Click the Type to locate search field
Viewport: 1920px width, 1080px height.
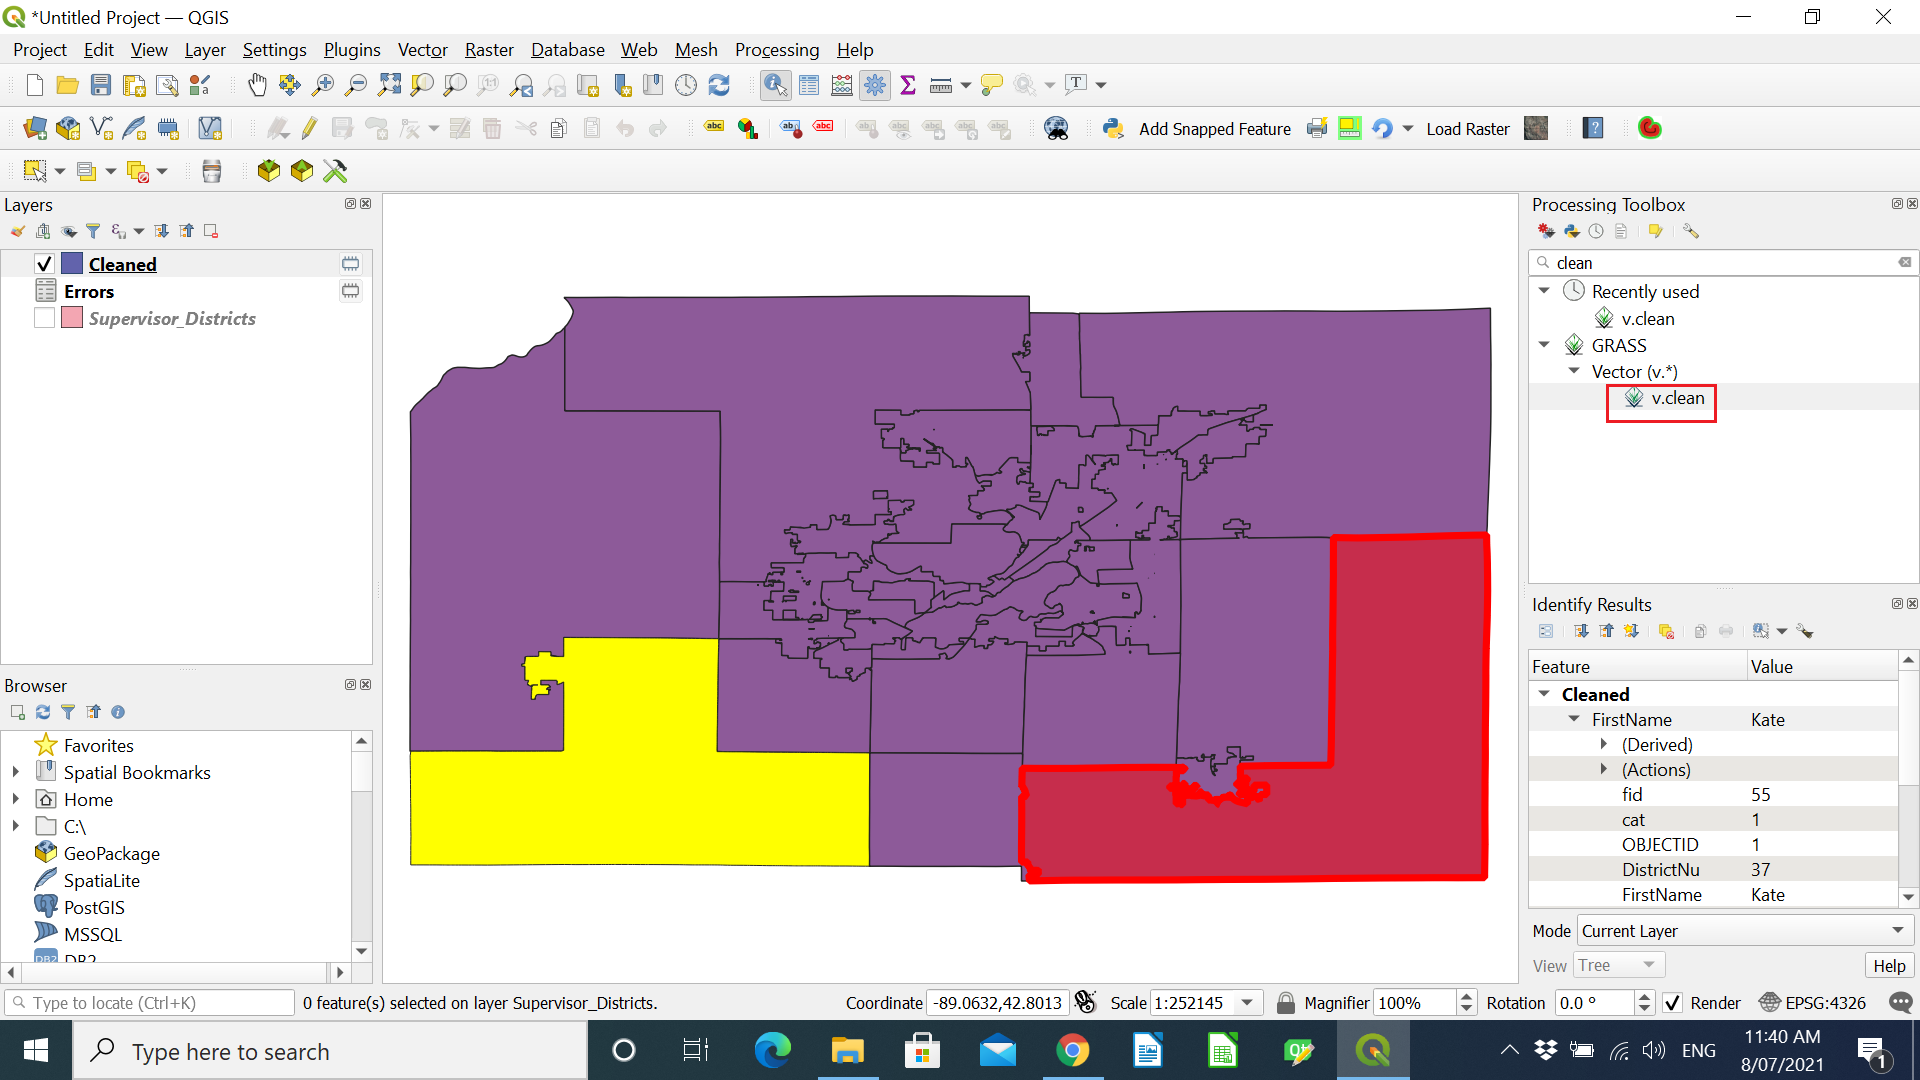[150, 1003]
